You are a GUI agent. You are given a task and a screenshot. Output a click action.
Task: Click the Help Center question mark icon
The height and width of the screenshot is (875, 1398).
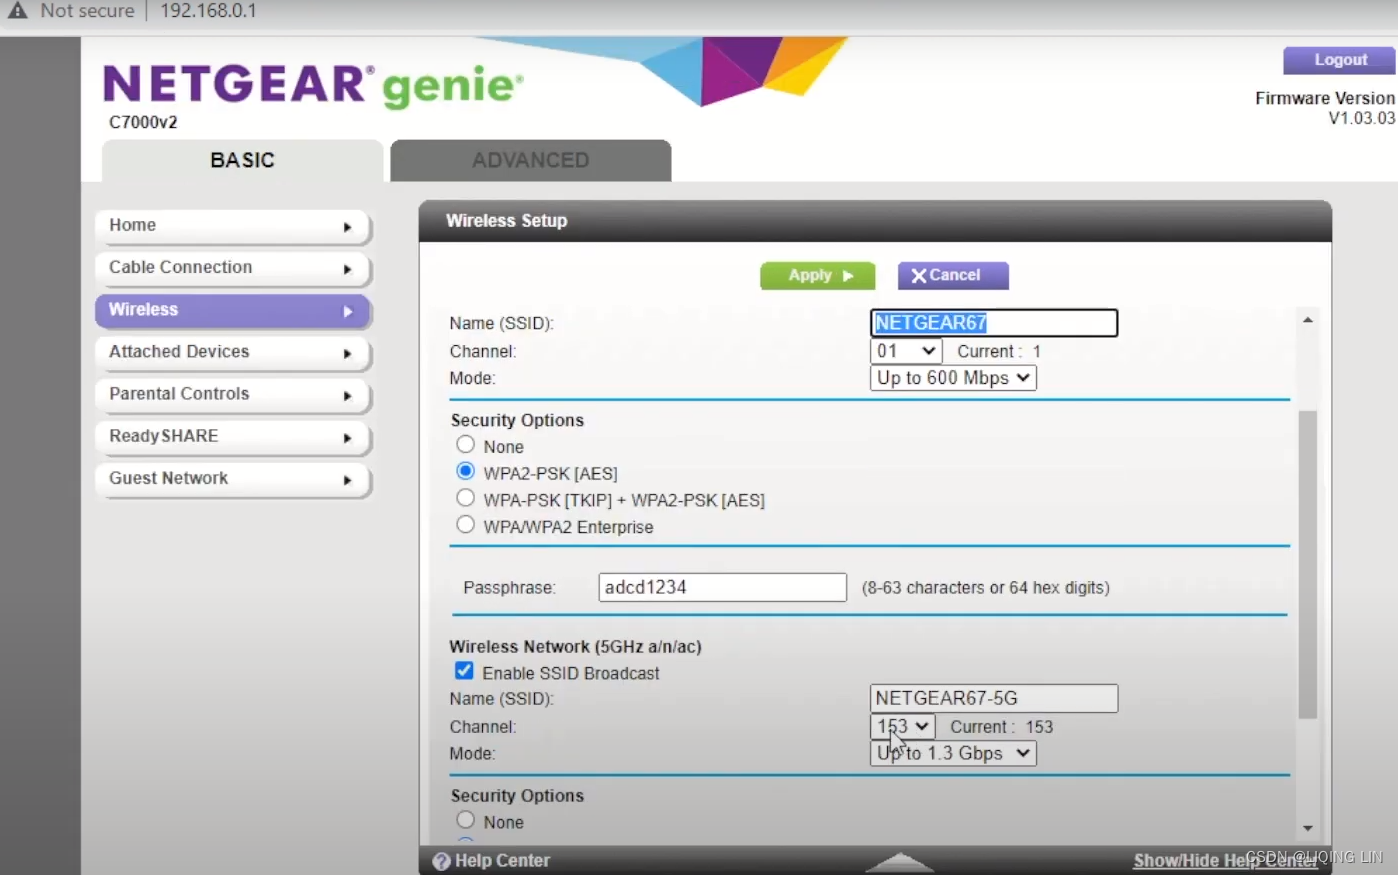pyautogui.click(x=442, y=860)
